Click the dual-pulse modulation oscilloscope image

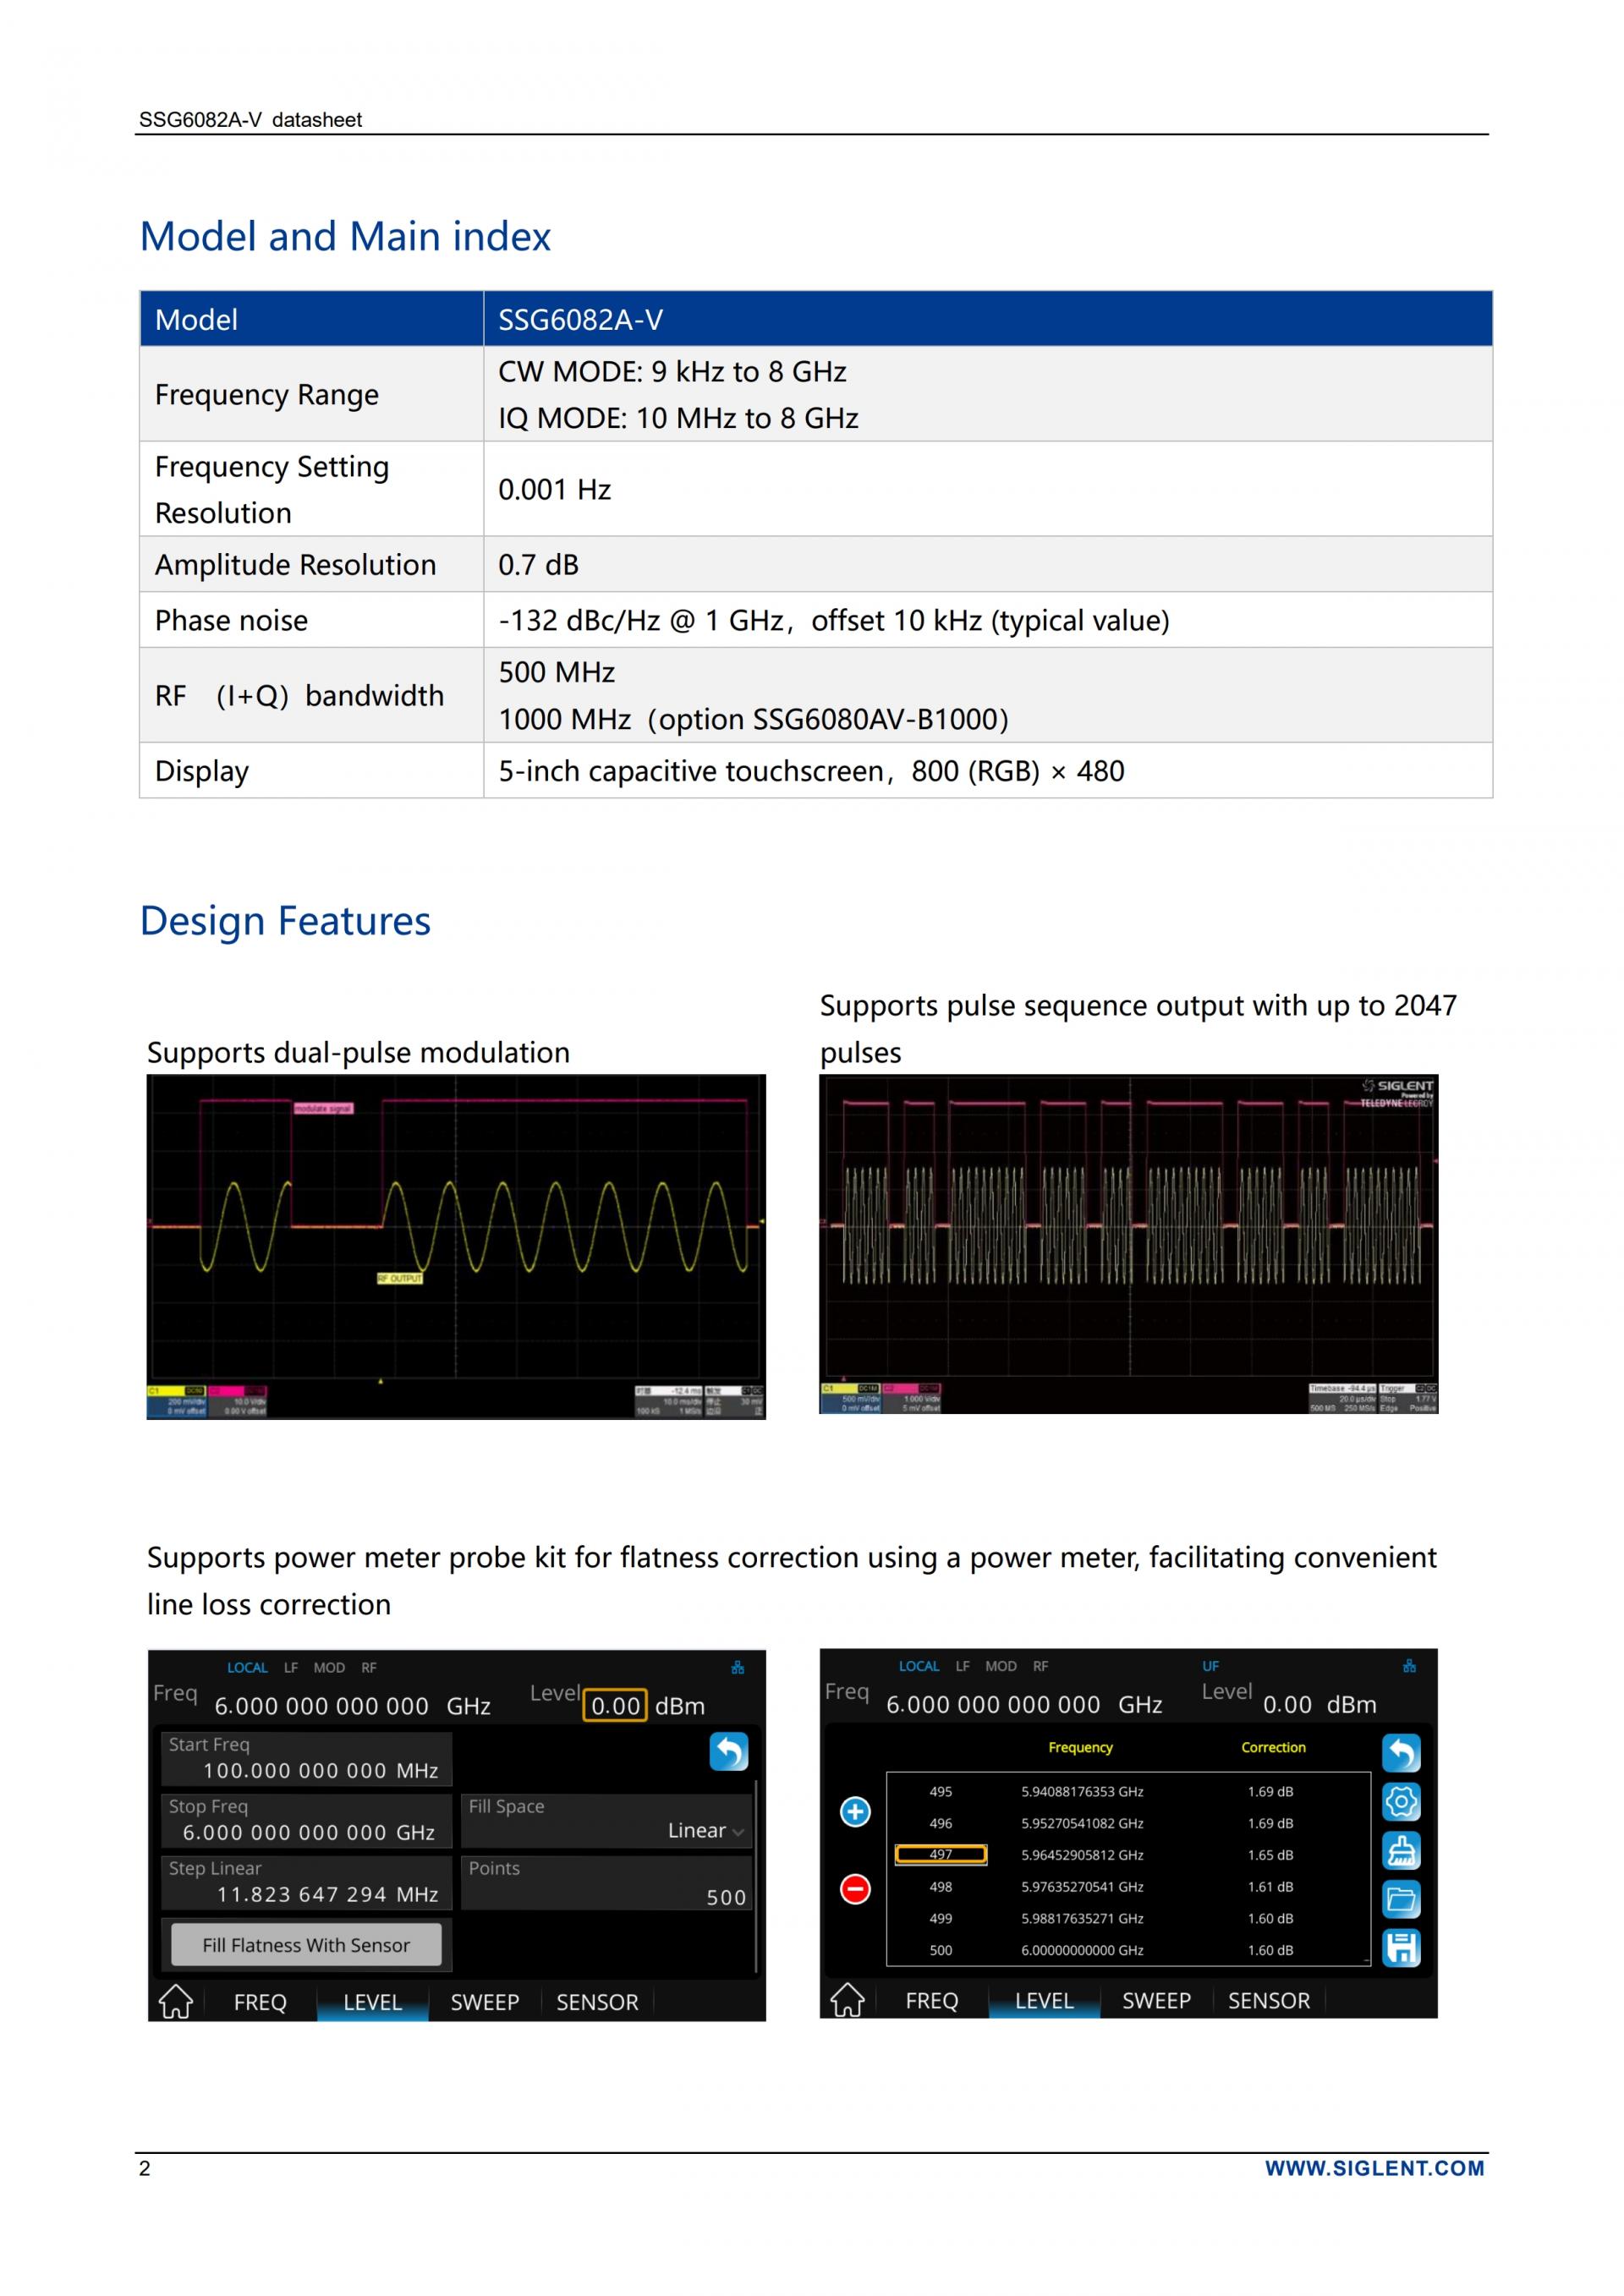coord(456,1246)
